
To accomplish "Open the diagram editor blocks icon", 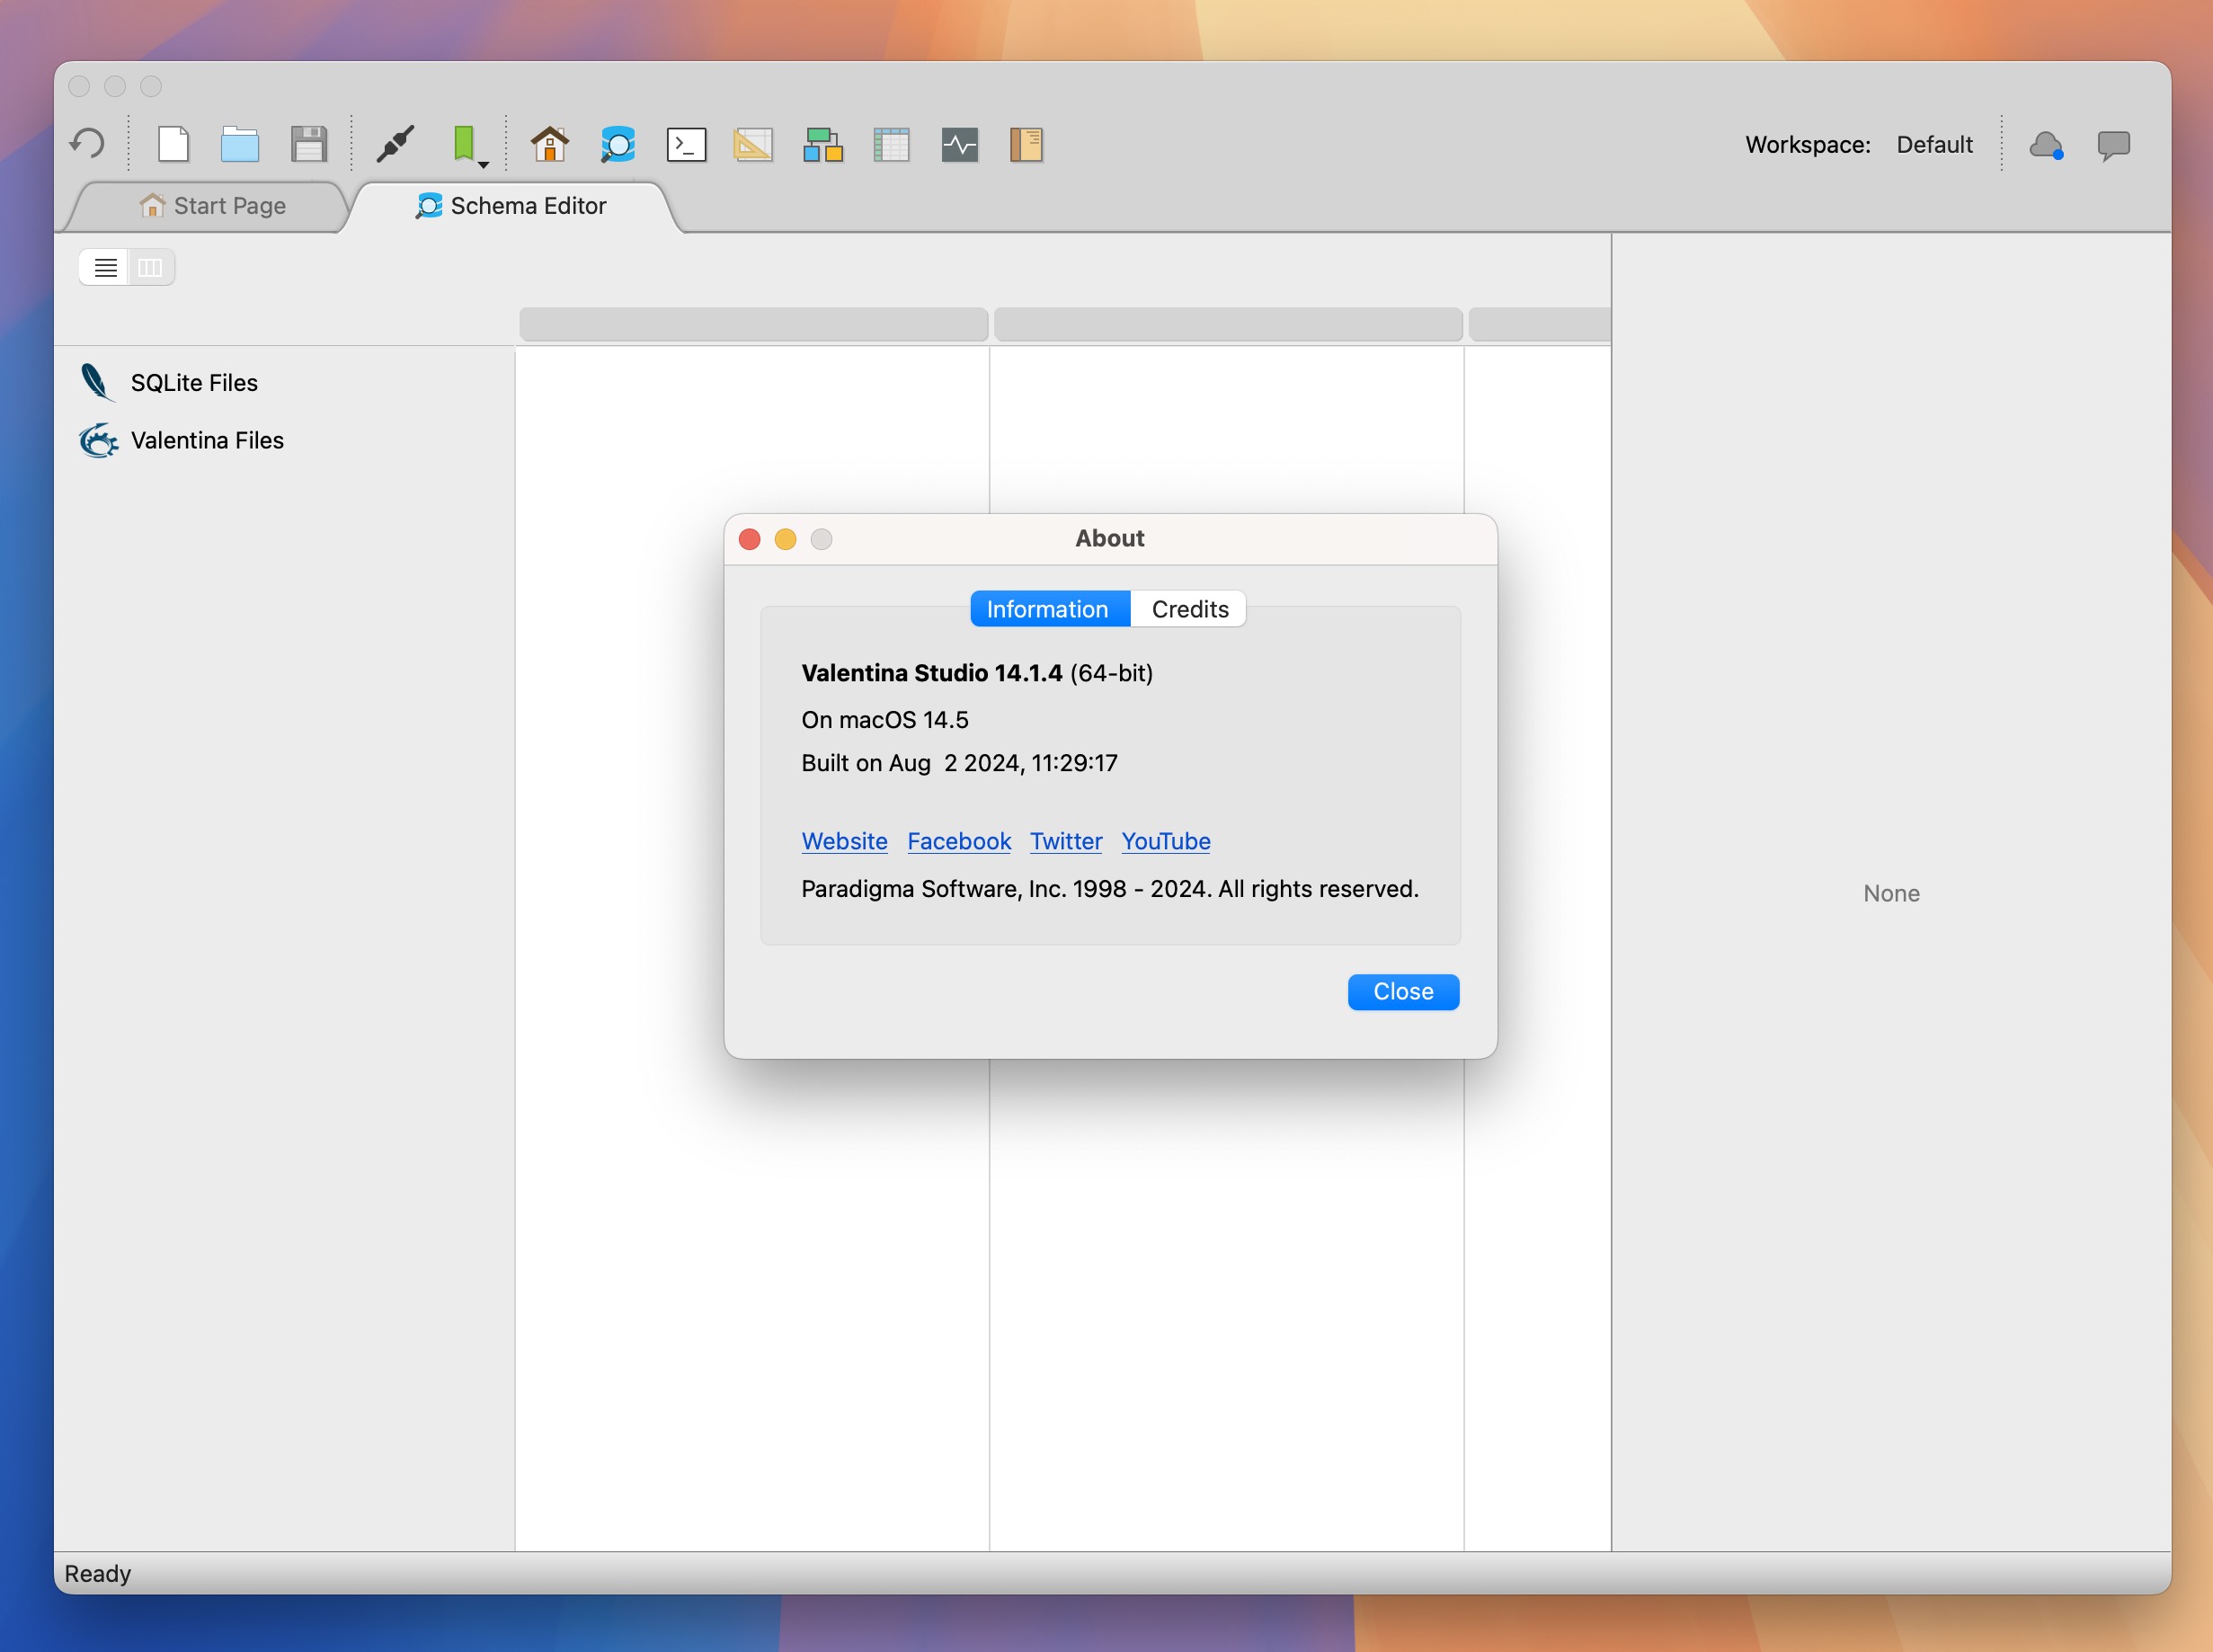I will [823, 144].
